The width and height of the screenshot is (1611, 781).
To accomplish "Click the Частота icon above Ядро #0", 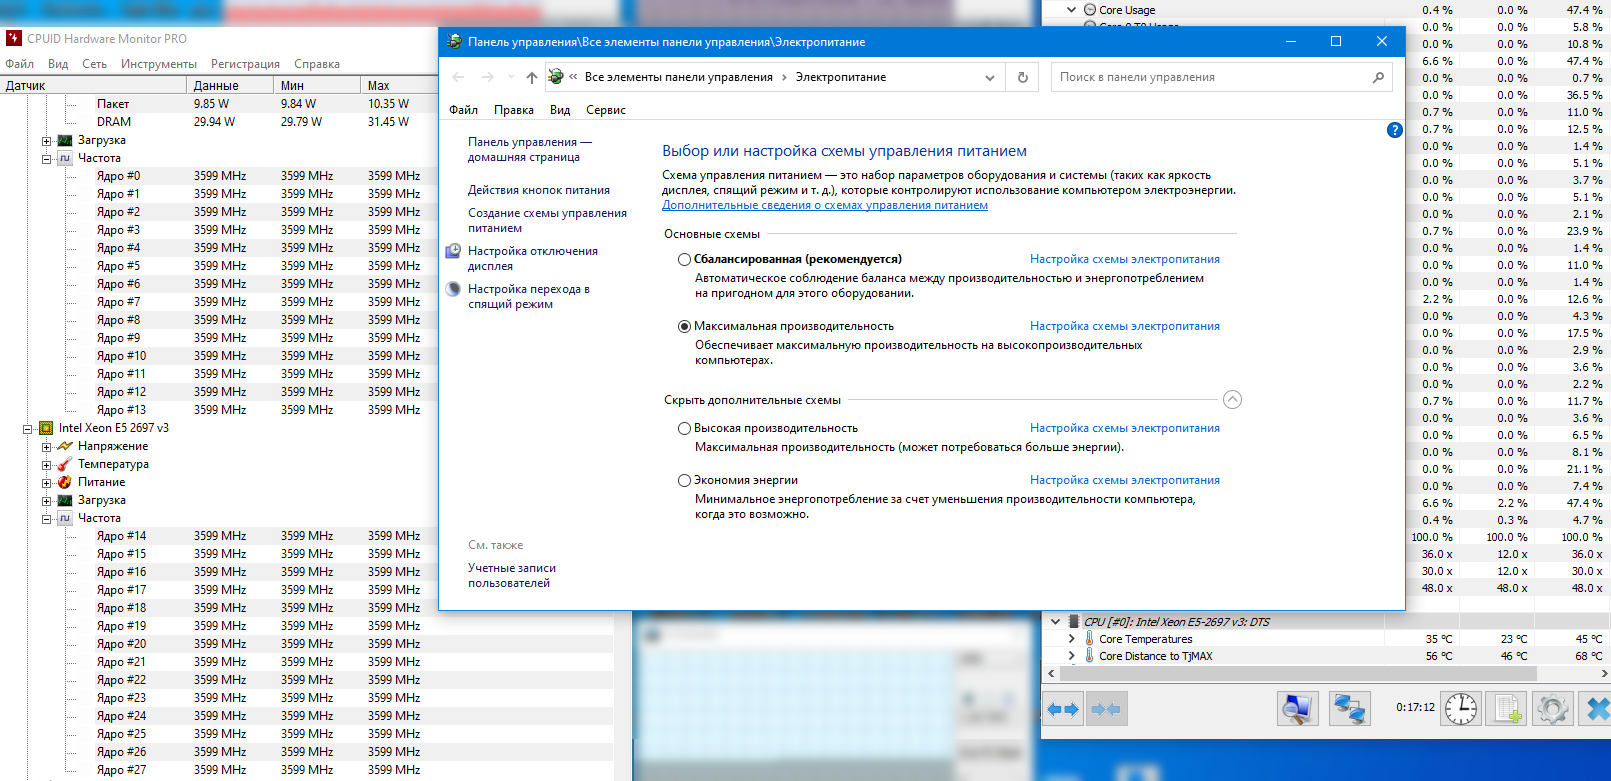I will pyautogui.click(x=65, y=158).
